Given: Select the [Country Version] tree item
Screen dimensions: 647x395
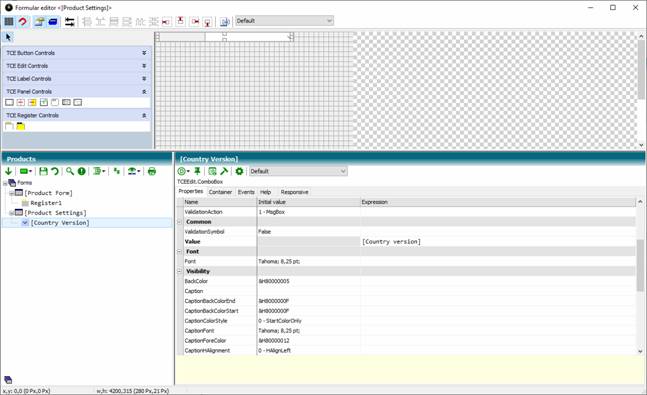Looking at the screenshot, I should [60, 222].
